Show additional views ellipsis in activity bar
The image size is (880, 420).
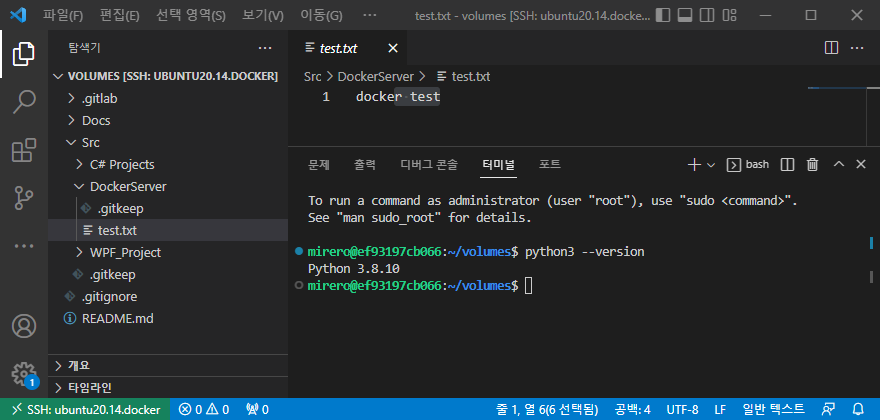pyautogui.click(x=24, y=246)
